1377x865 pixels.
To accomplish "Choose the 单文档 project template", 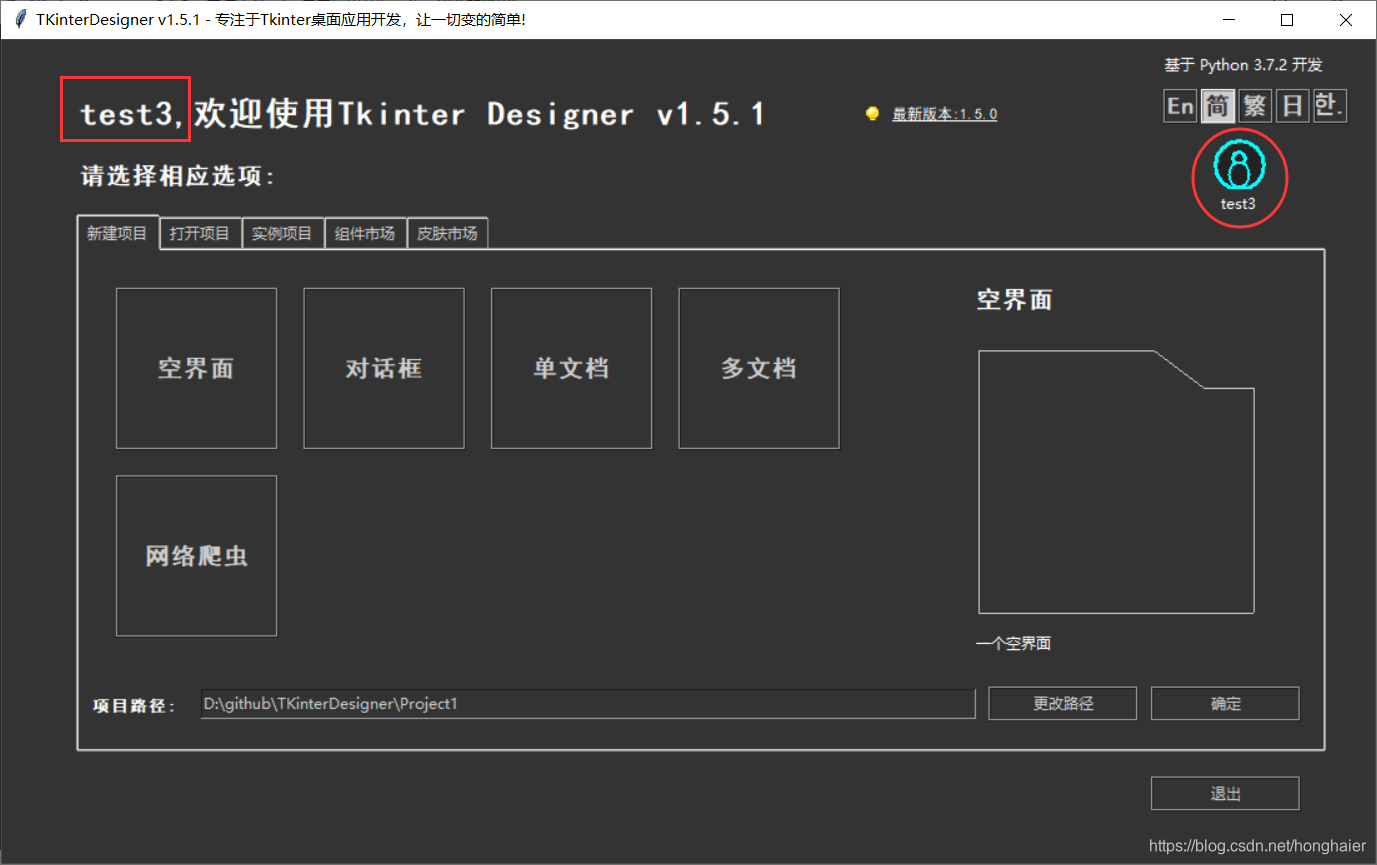I will point(571,368).
